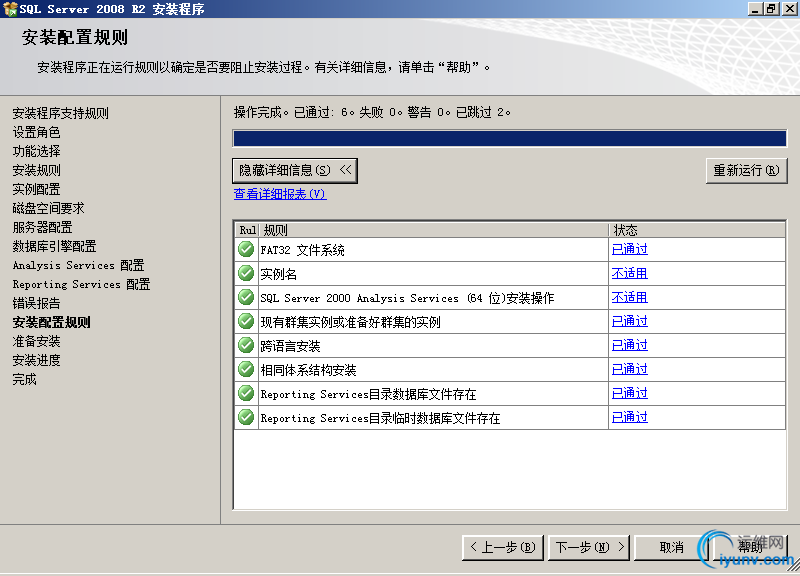Proceed with 下一步 button
This screenshot has height=576, width=800.
[x=589, y=547]
